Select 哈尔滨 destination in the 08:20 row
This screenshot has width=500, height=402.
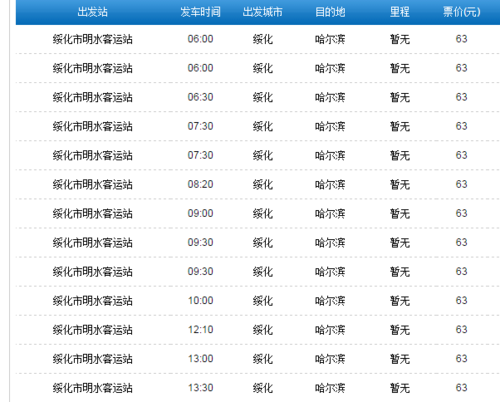click(x=330, y=184)
